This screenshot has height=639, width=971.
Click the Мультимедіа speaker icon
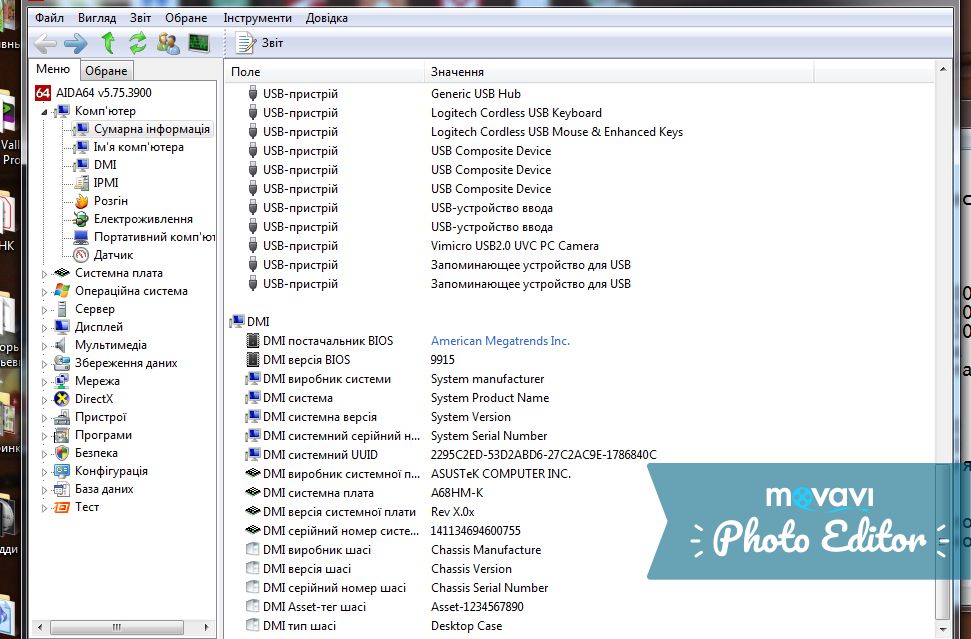tap(62, 344)
